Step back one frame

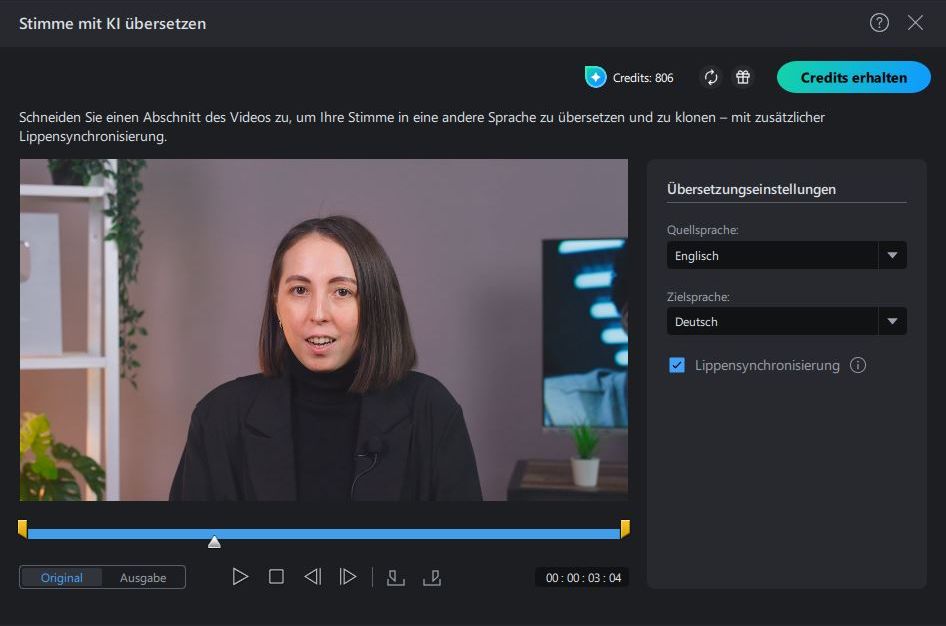pyautogui.click(x=313, y=577)
